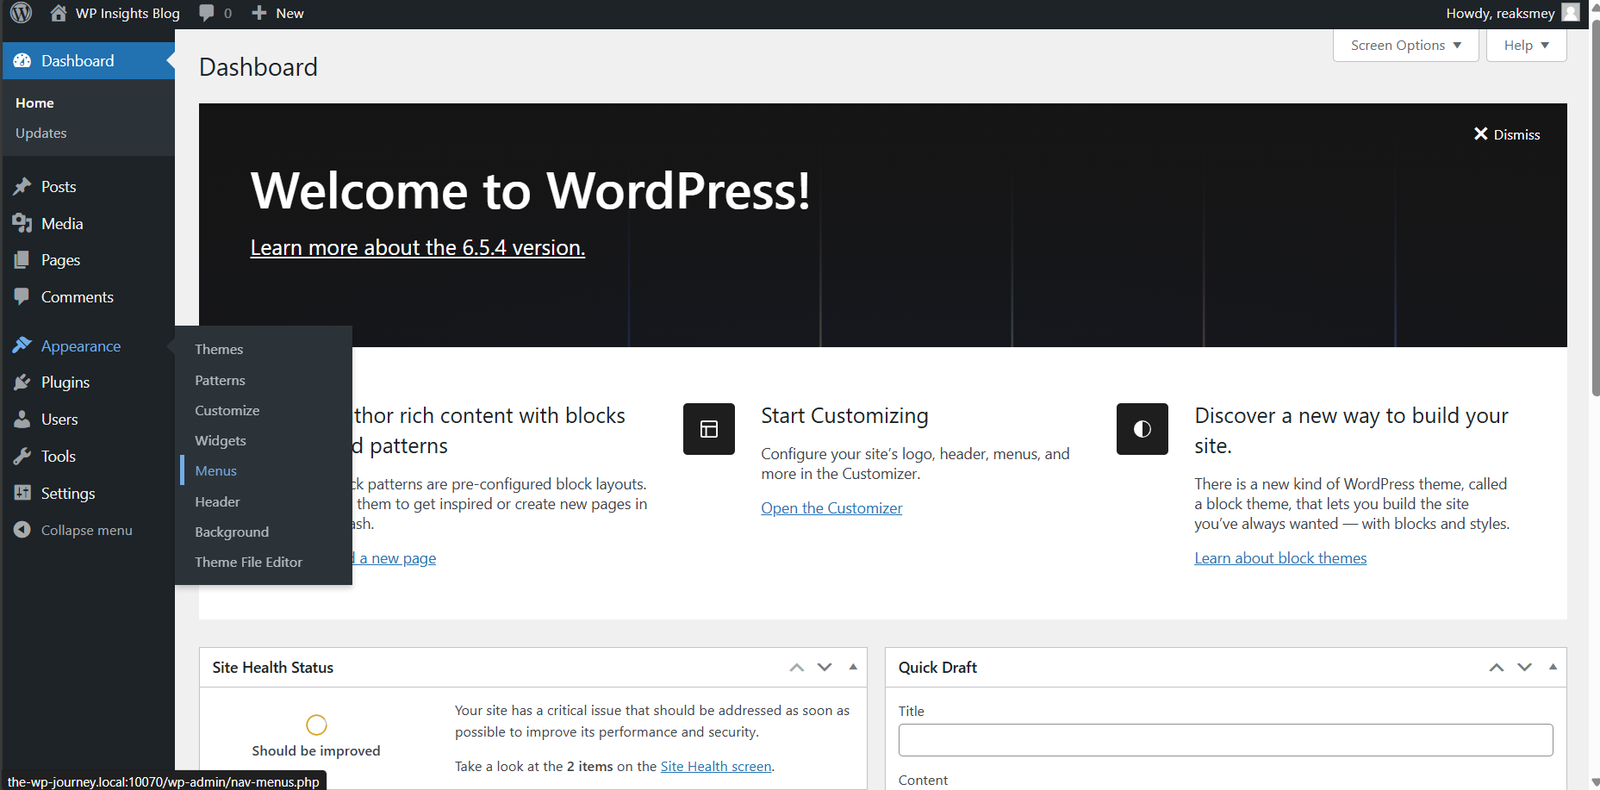Image resolution: width=1600 pixels, height=790 pixels.
Task: Open Patterns in Appearance submenu
Action: [220, 380]
